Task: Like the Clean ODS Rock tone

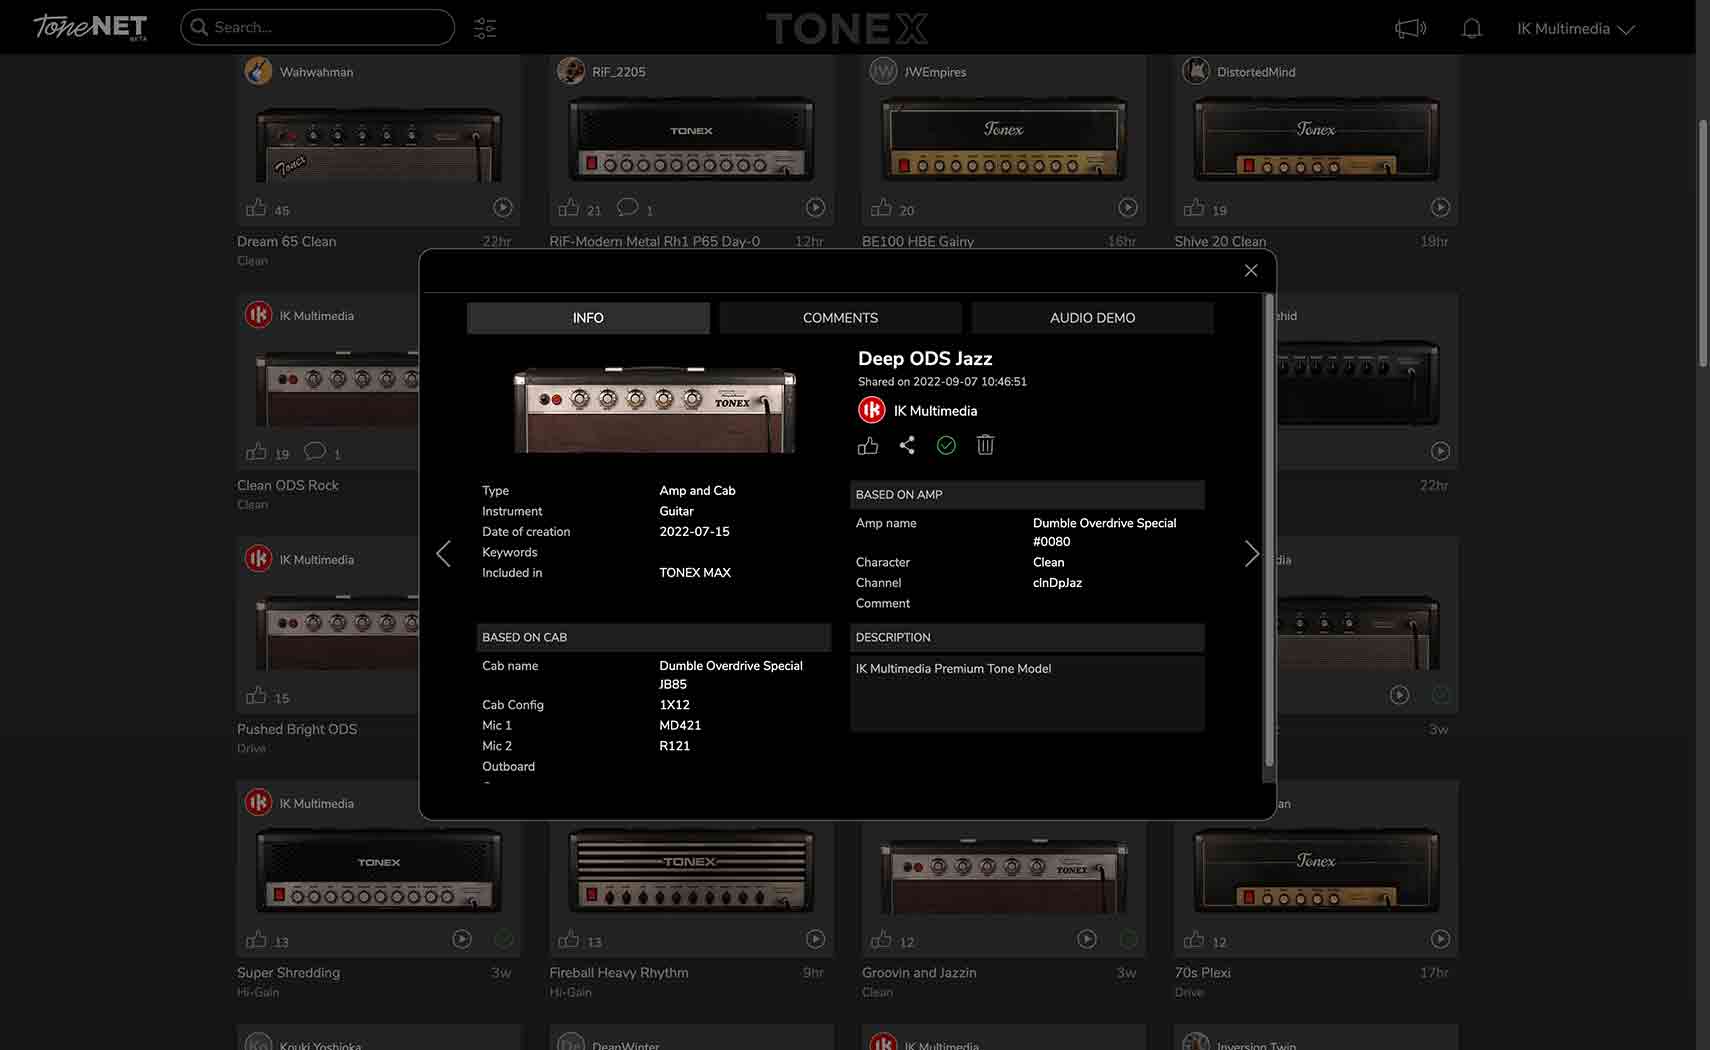Action: click(257, 452)
